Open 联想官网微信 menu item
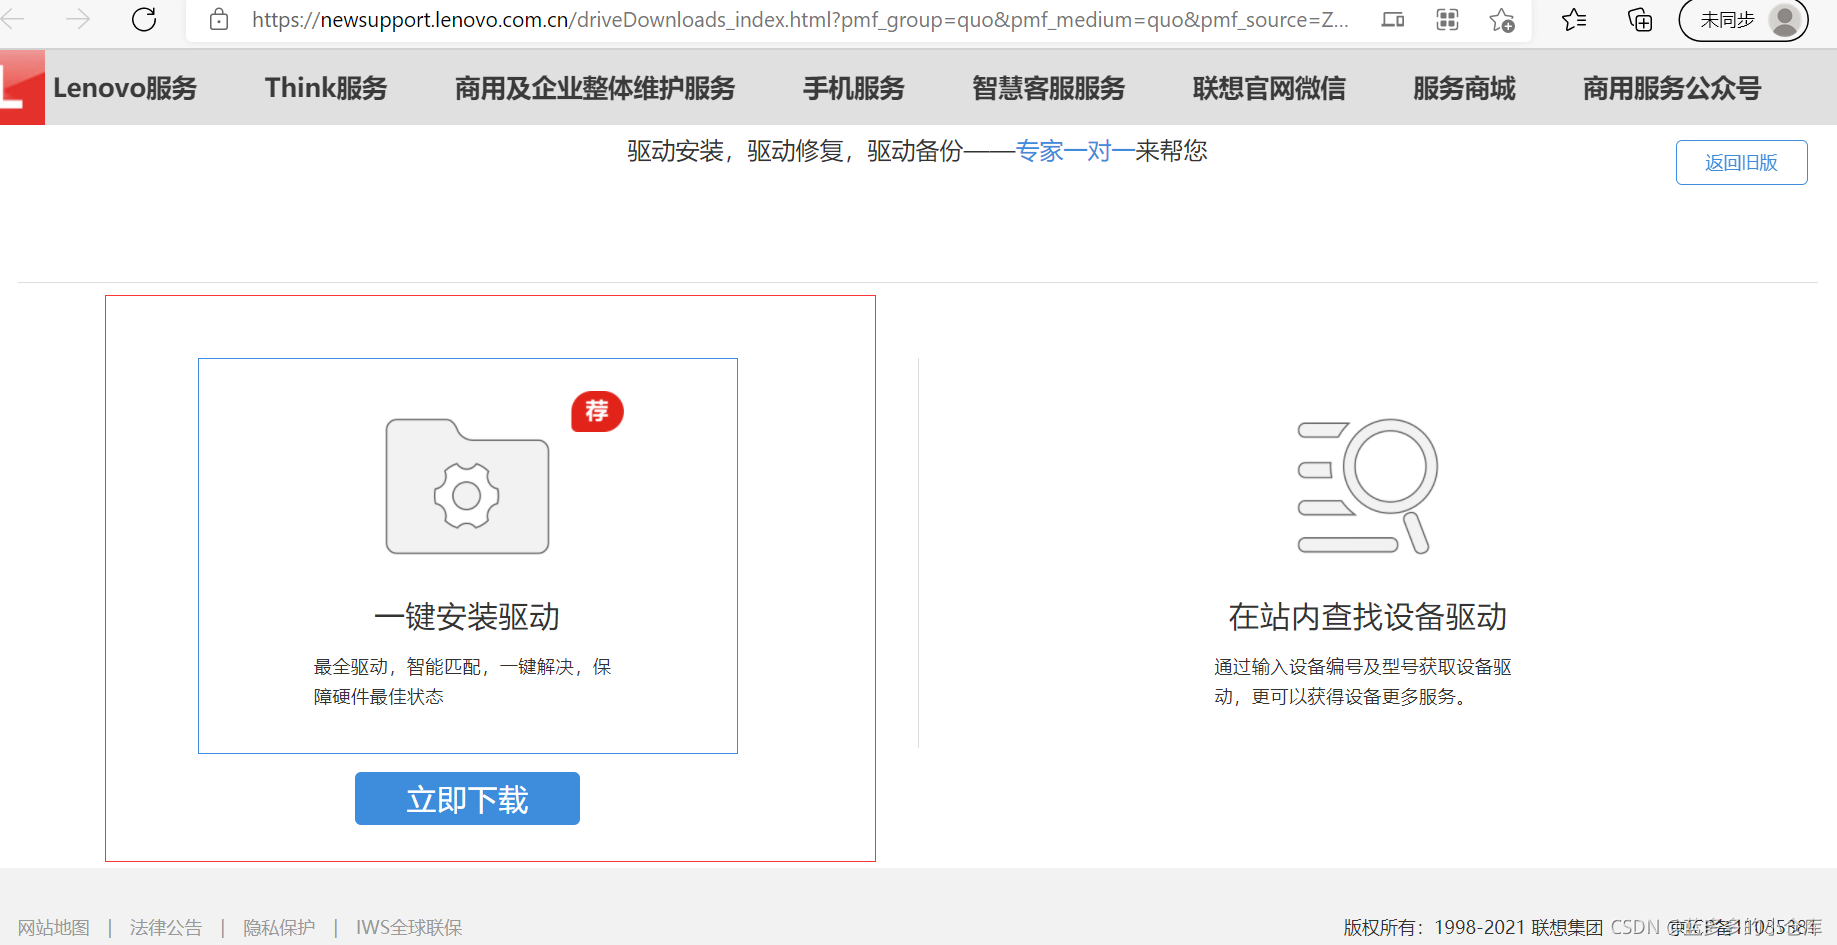 (x=1269, y=88)
